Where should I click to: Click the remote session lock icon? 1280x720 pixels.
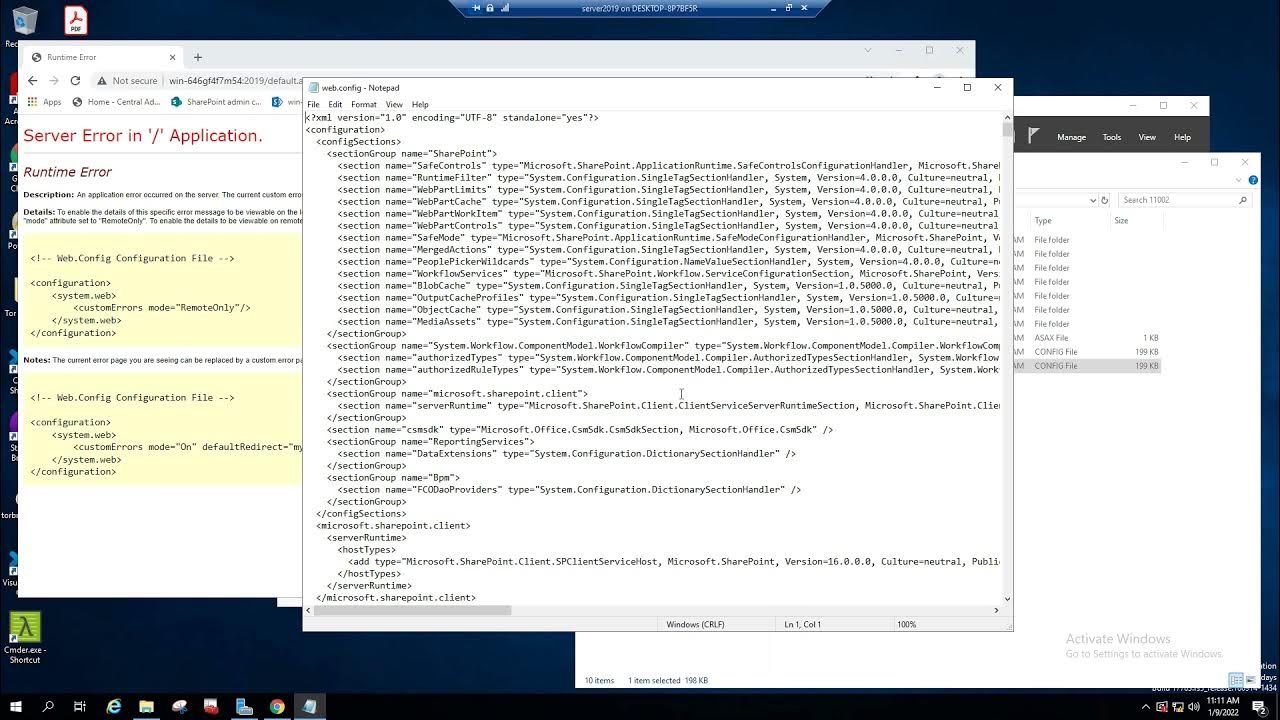pyautogui.click(x=490, y=8)
